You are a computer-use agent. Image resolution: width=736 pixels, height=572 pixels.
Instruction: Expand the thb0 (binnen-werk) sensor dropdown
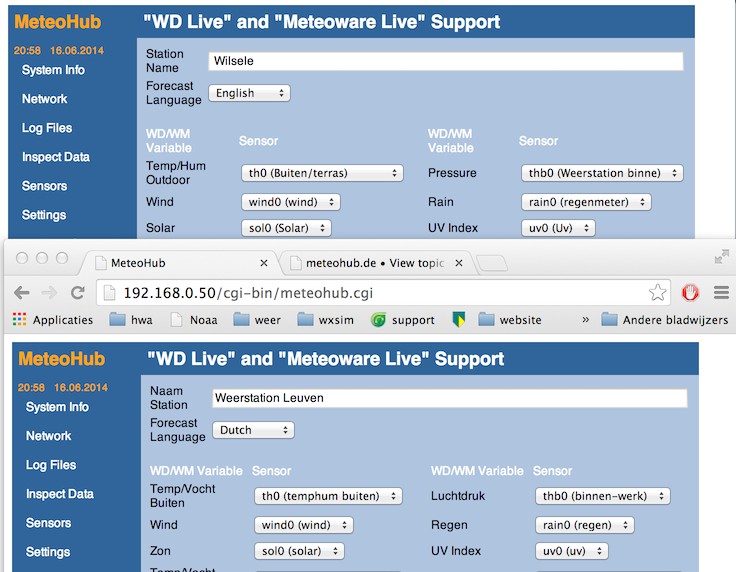(602, 496)
